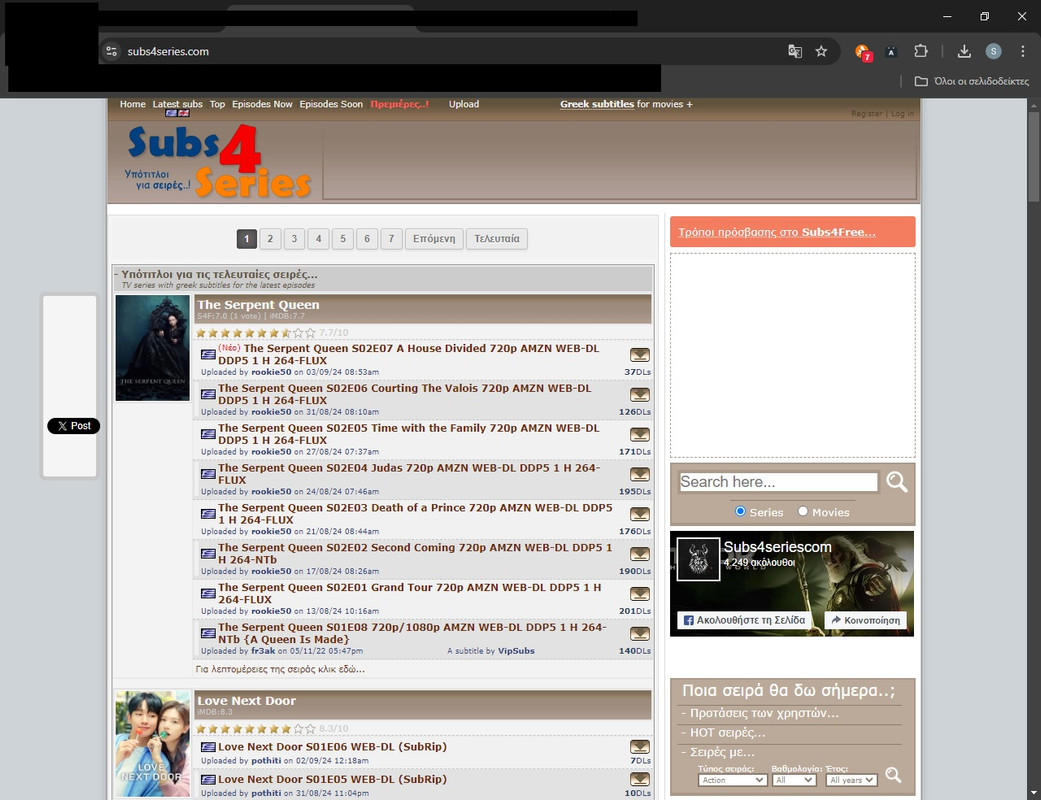1041x800 pixels.
Task: Download Love Next Door S01E06 subtitle
Action: click(639, 747)
